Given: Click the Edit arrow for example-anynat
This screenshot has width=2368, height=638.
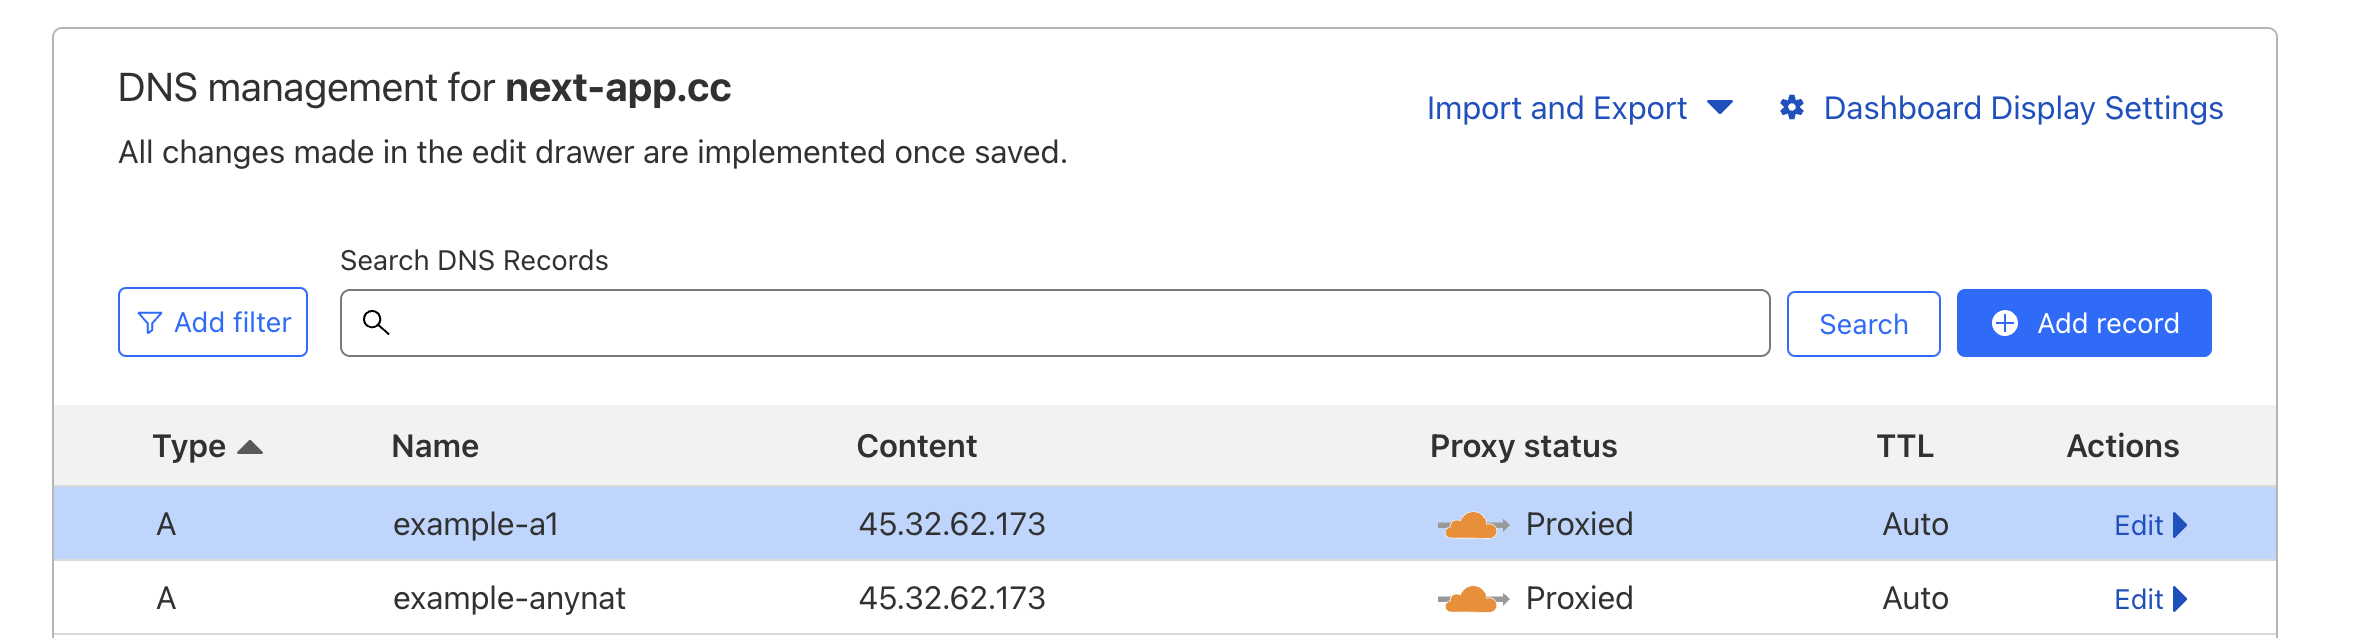Looking at the screenshot, I should 2181,599.
